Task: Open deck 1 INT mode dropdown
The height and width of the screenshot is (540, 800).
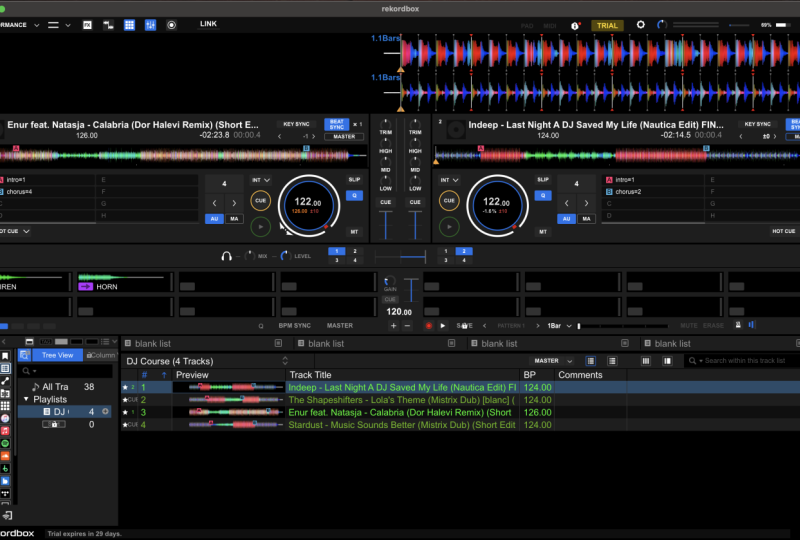Action: coord(260,180)
